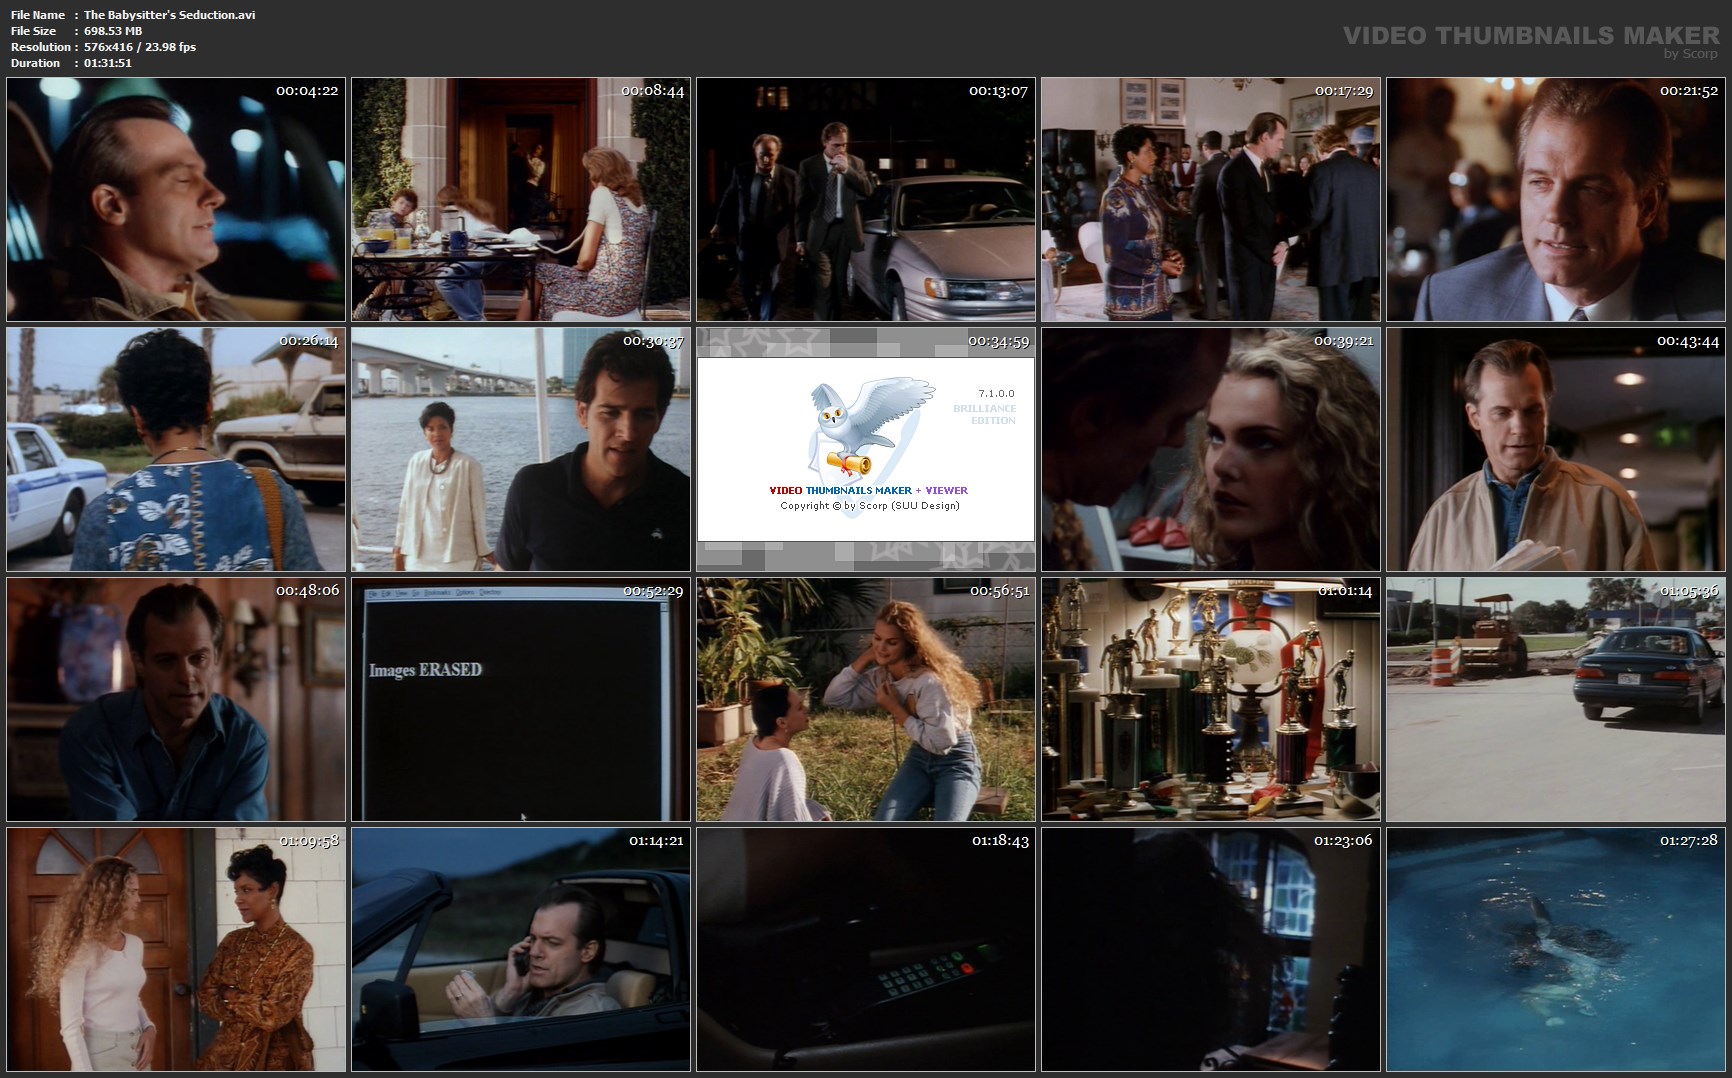Click the file name 'The Babysitter's Seduction.avi'
Screen dimensions: 1732x1078
click(169, 15)
